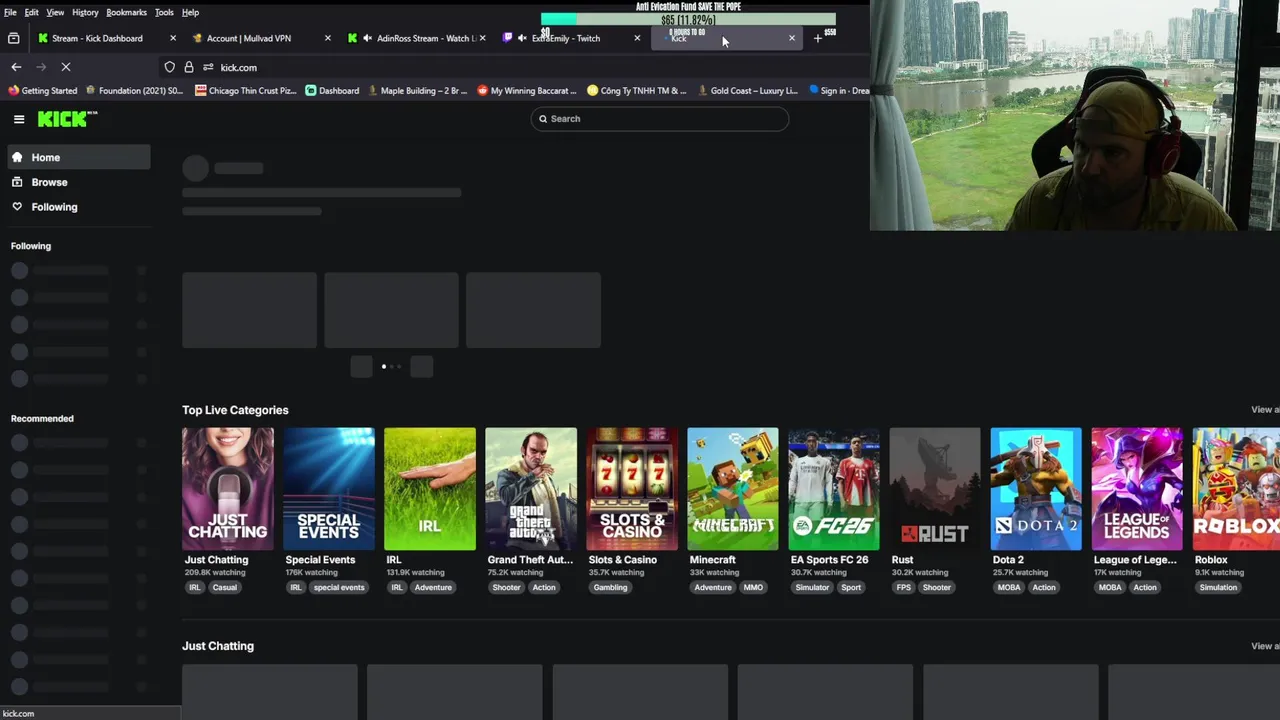Open the Tools menu

point(164,12)
